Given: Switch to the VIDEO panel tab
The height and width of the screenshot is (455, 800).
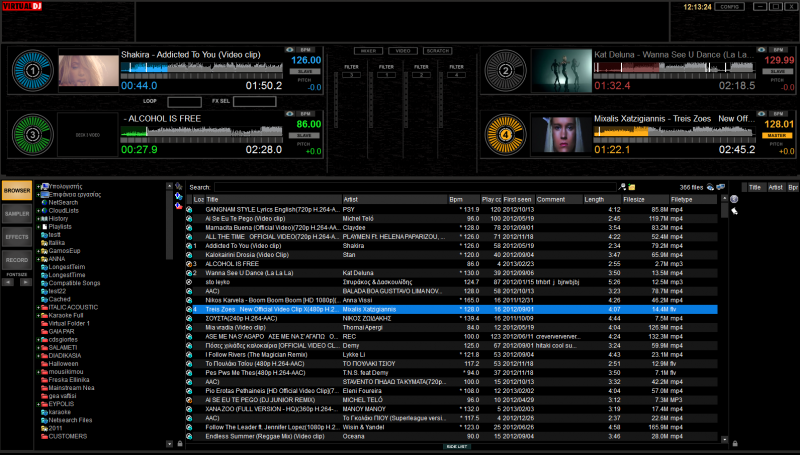Looking at the screenshot, I should (403, 51).
